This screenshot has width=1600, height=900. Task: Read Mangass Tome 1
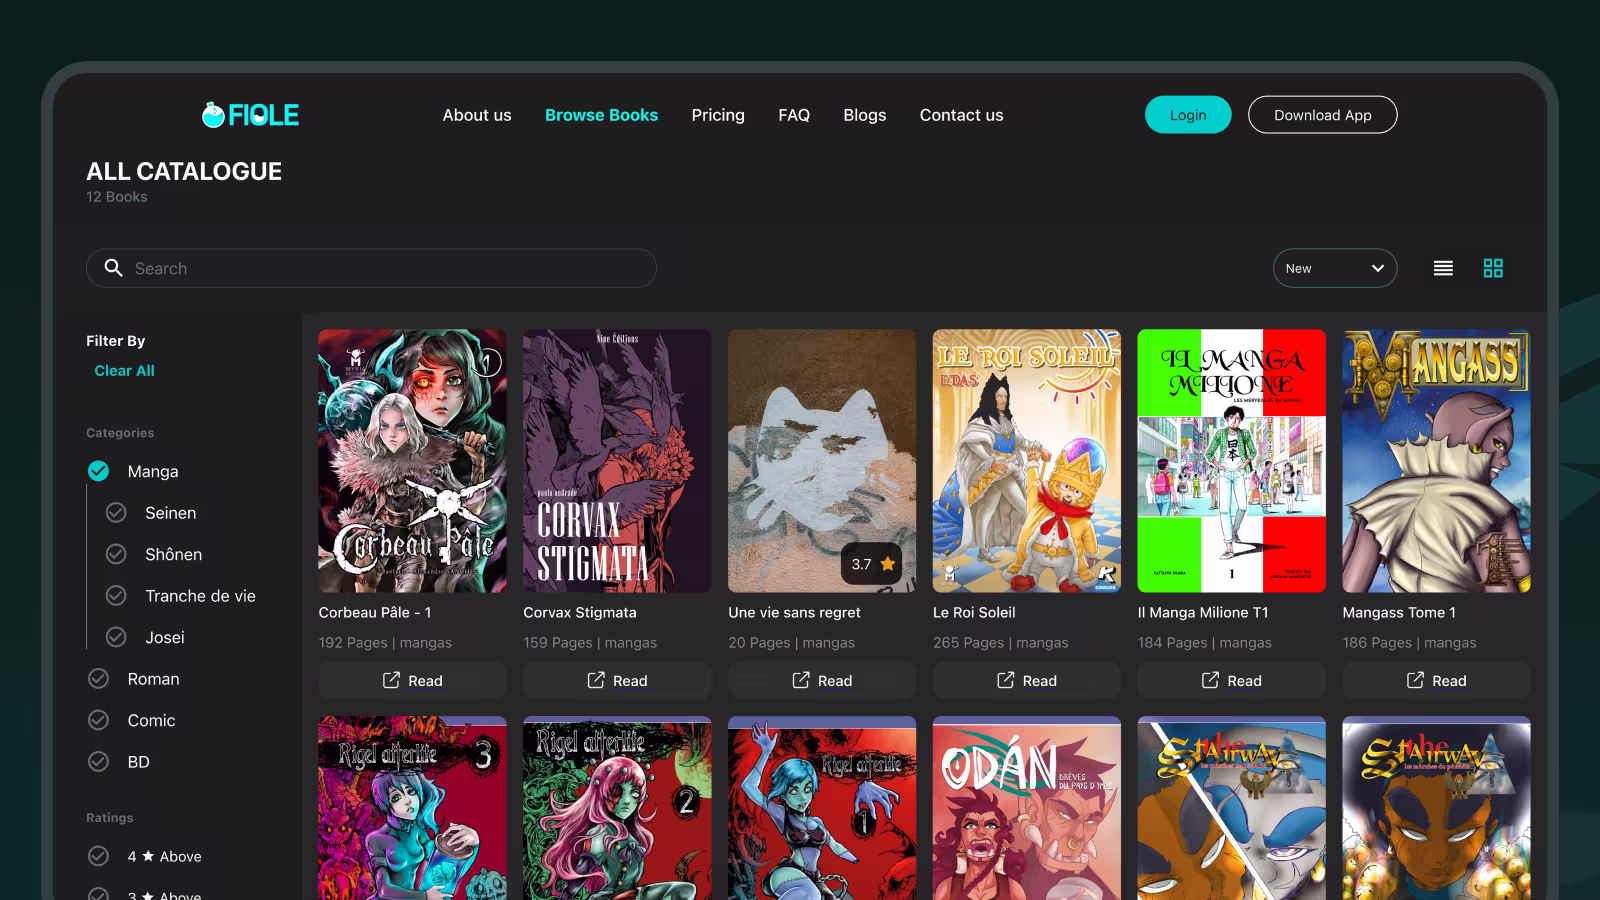coord(1436,680)
